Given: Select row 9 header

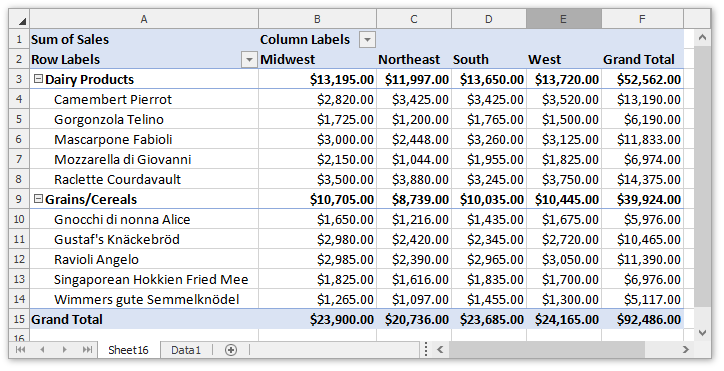Looking at the screenshot, I should click(x=19, y=199).
